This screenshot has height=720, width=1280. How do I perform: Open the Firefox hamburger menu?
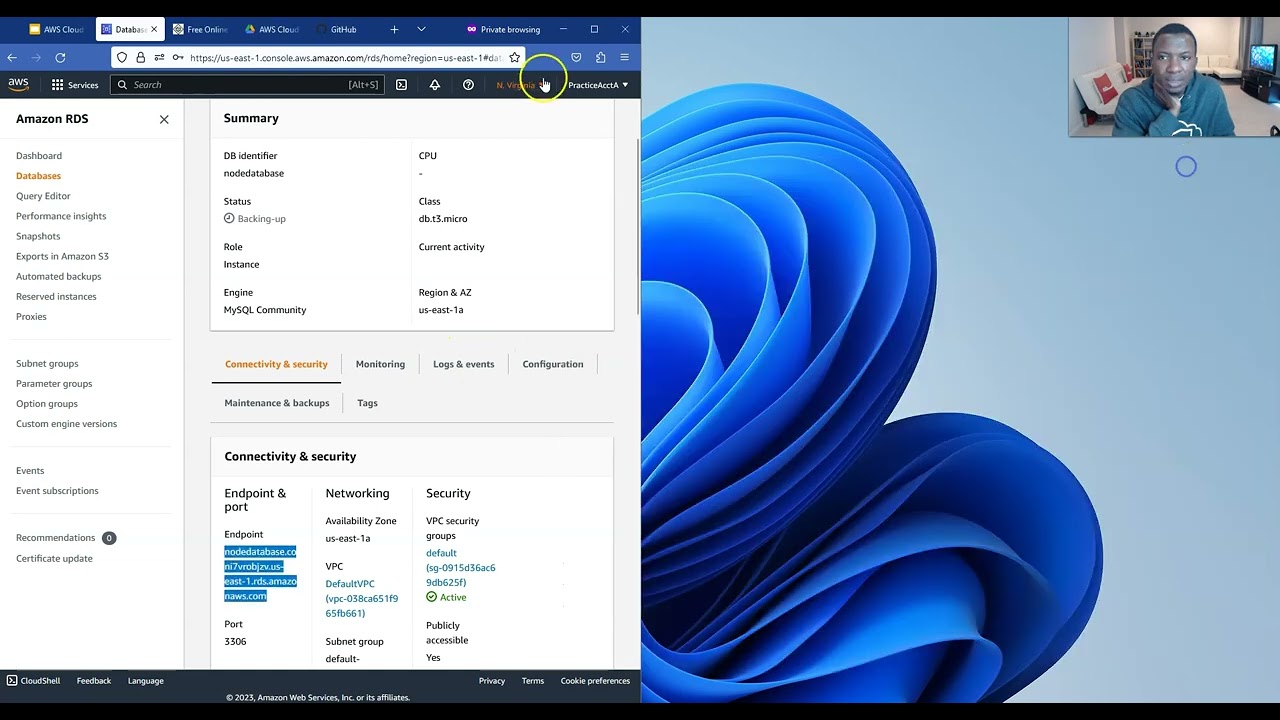624,58
